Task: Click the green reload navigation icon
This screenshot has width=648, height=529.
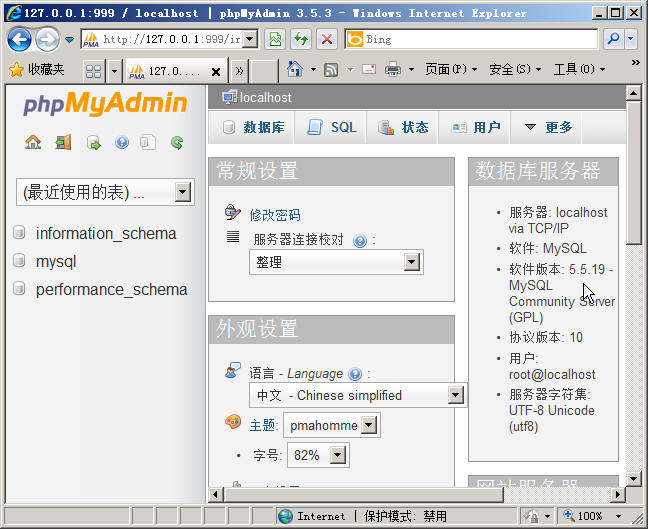Action: [x=177, y=143]
